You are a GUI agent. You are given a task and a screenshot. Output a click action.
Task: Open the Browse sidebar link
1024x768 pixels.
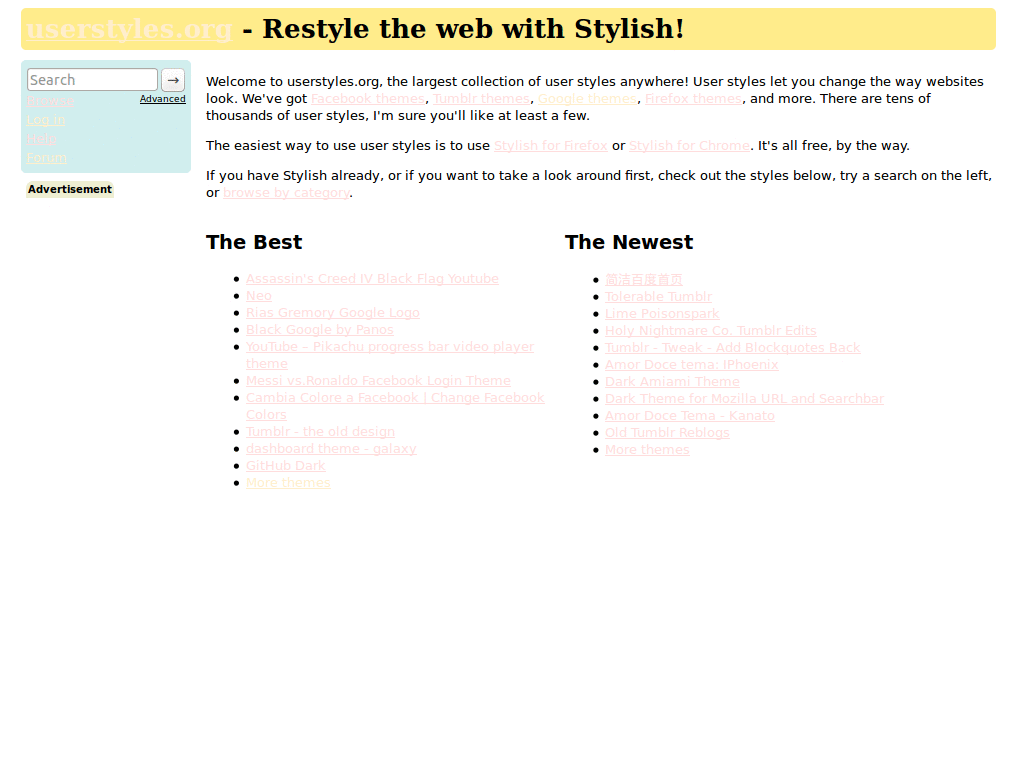tap(50, 101)
